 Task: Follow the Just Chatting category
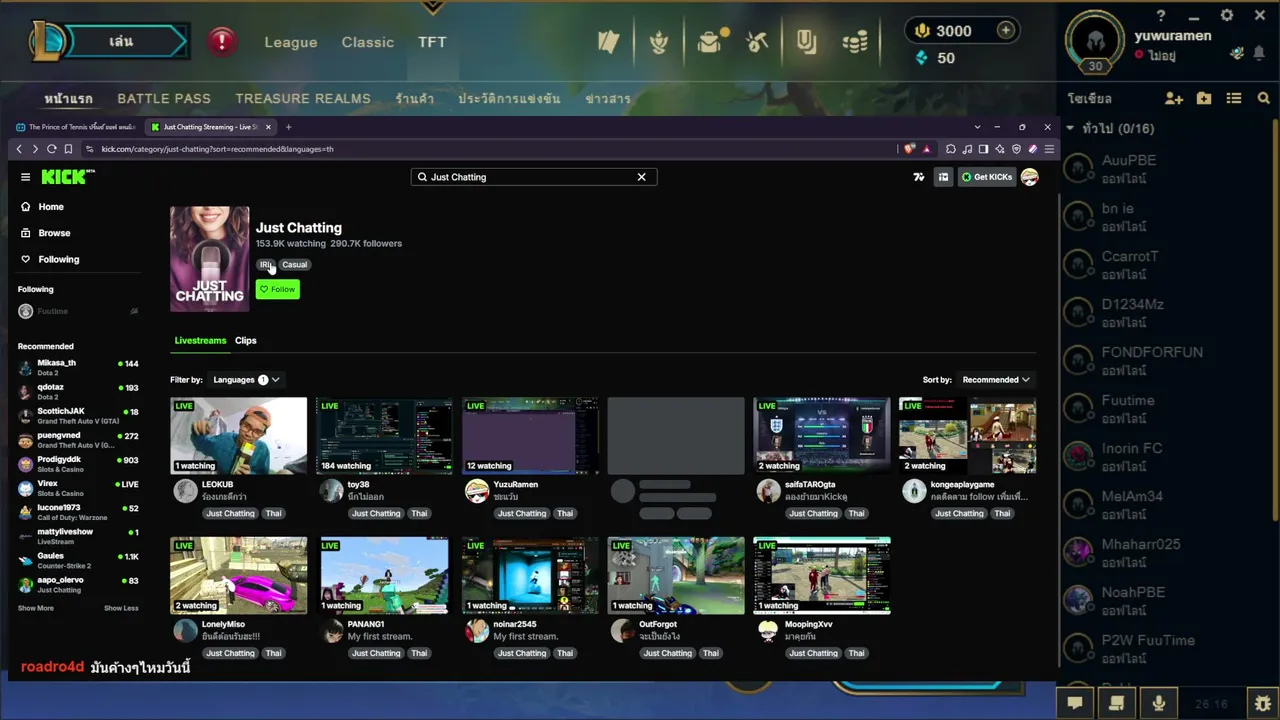(x=277, y=289)
